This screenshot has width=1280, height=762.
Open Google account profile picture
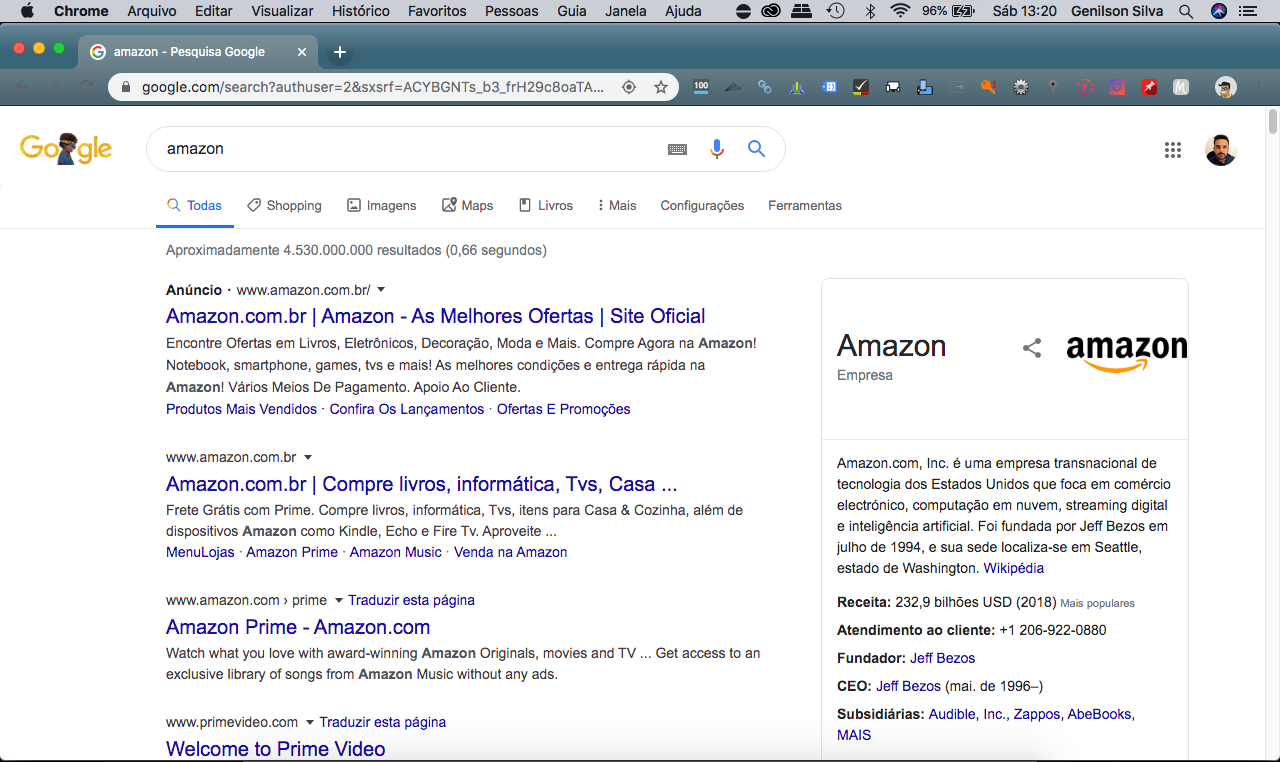1220,150
